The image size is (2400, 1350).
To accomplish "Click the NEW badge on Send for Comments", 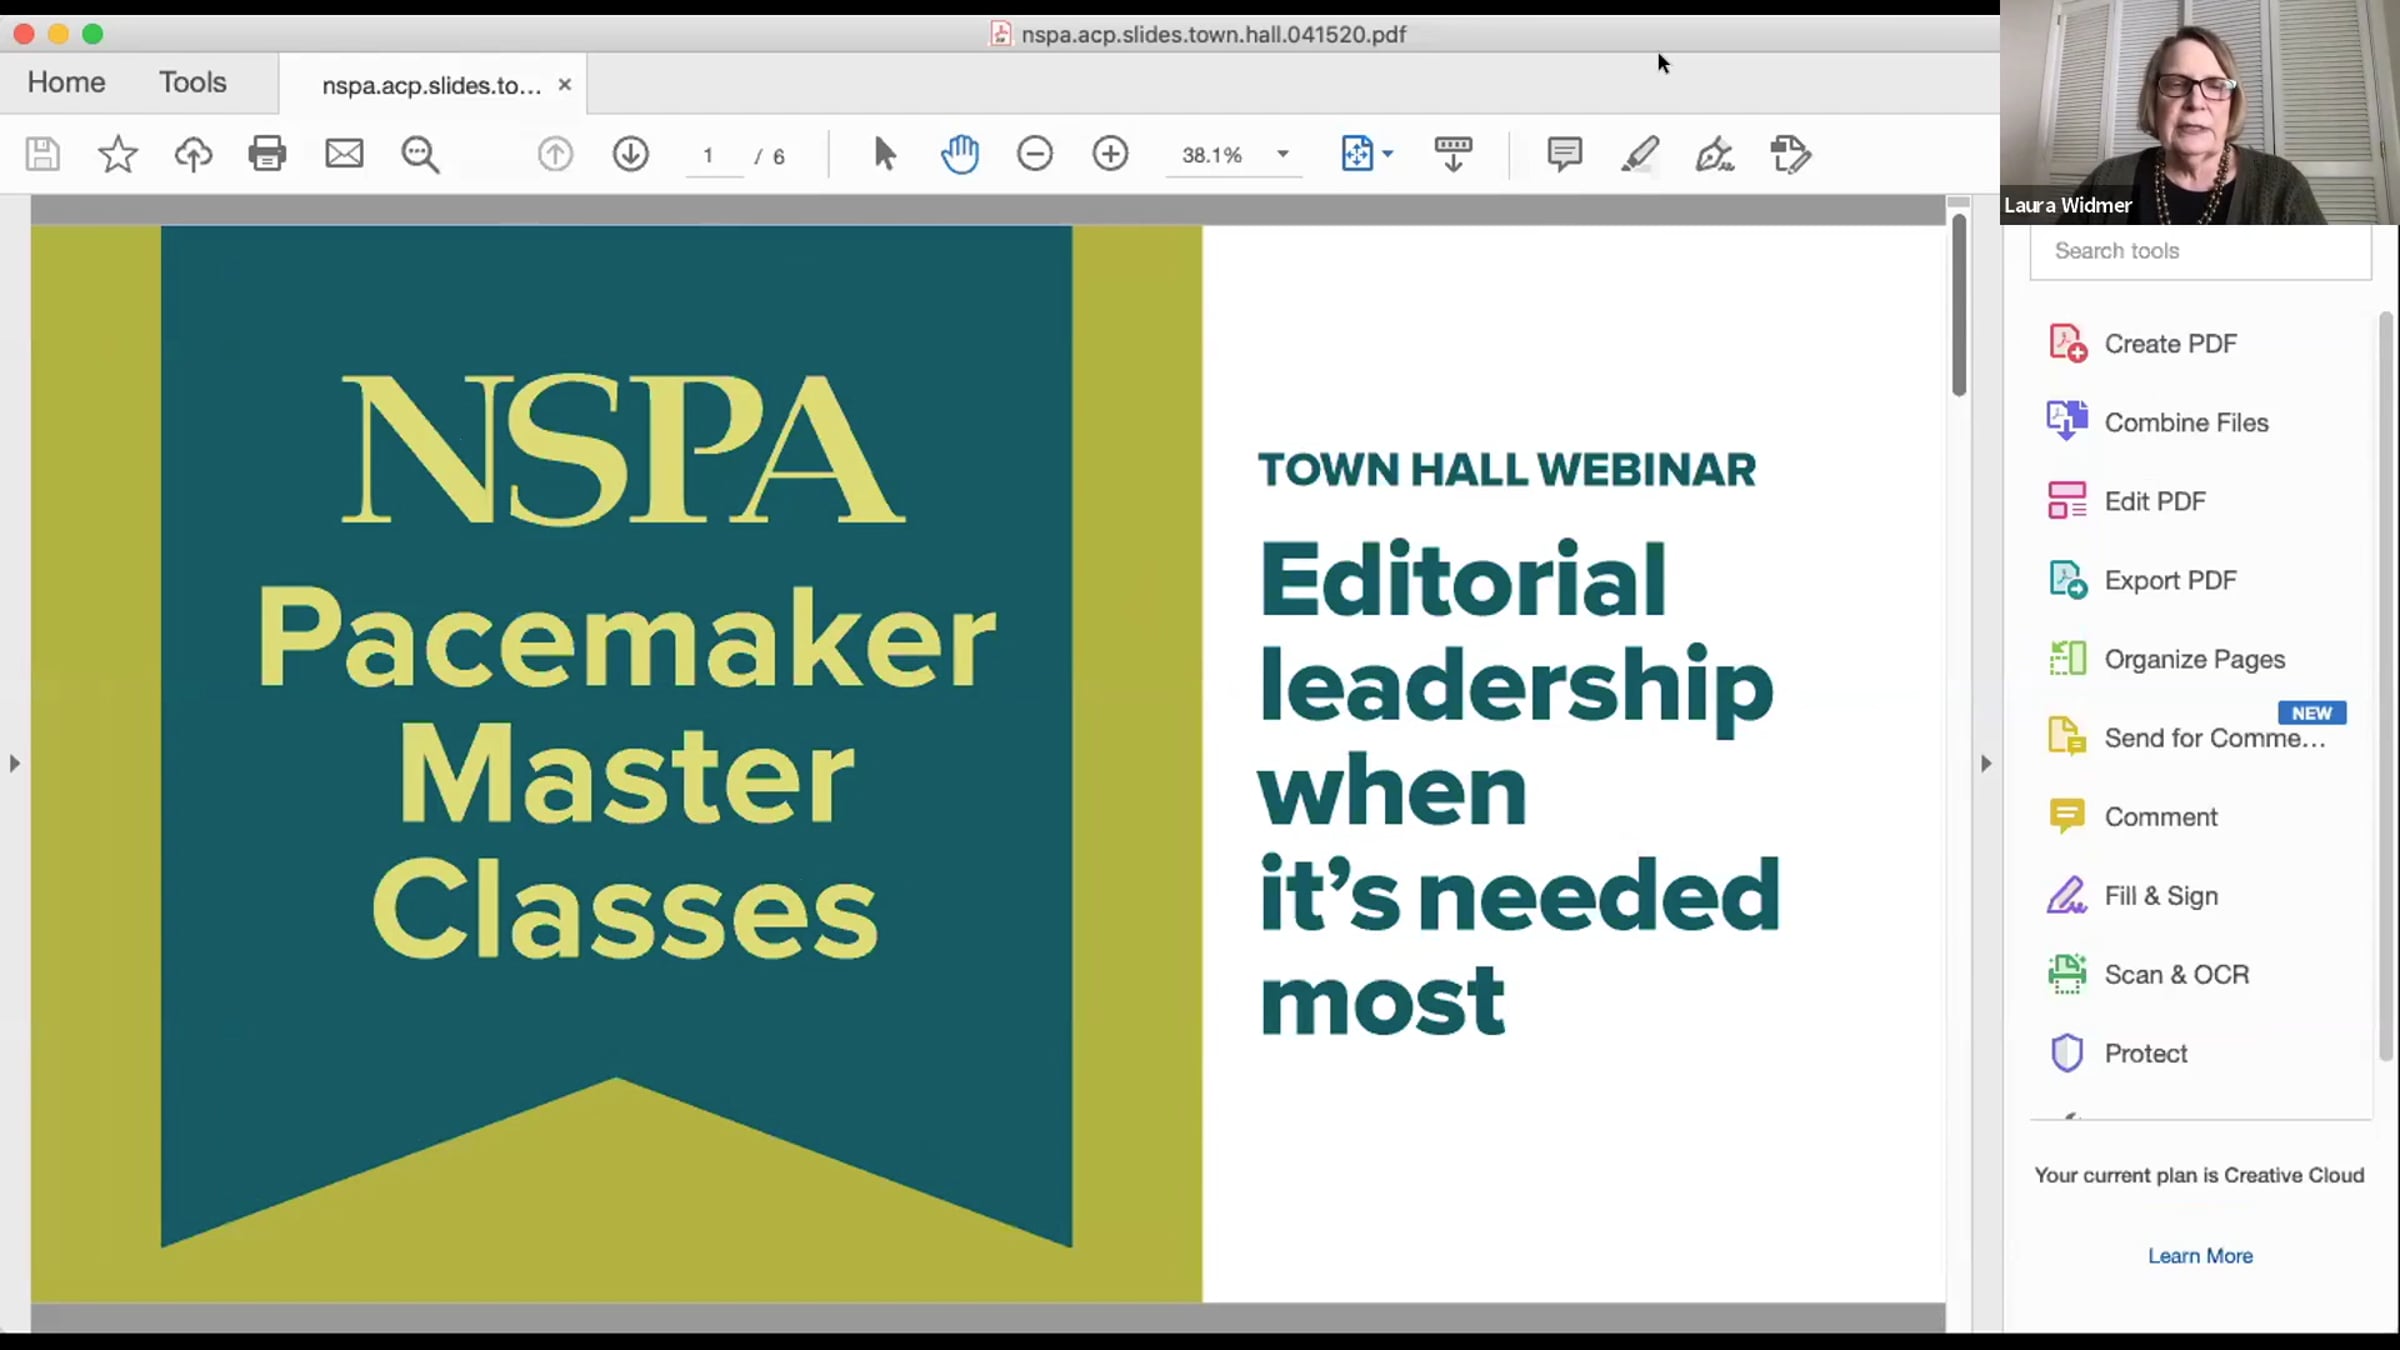I will 2311,713.
